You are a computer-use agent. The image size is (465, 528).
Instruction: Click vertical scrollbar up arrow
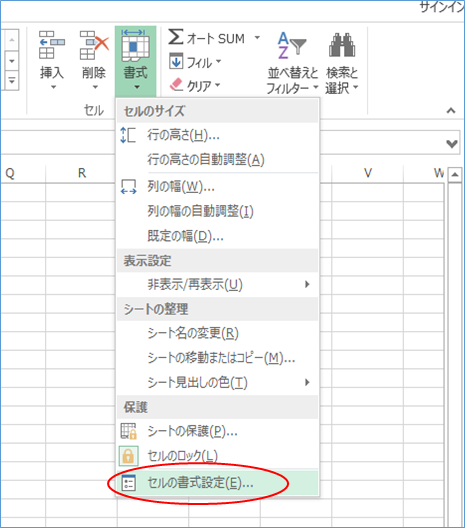click(x=455, y=175)
